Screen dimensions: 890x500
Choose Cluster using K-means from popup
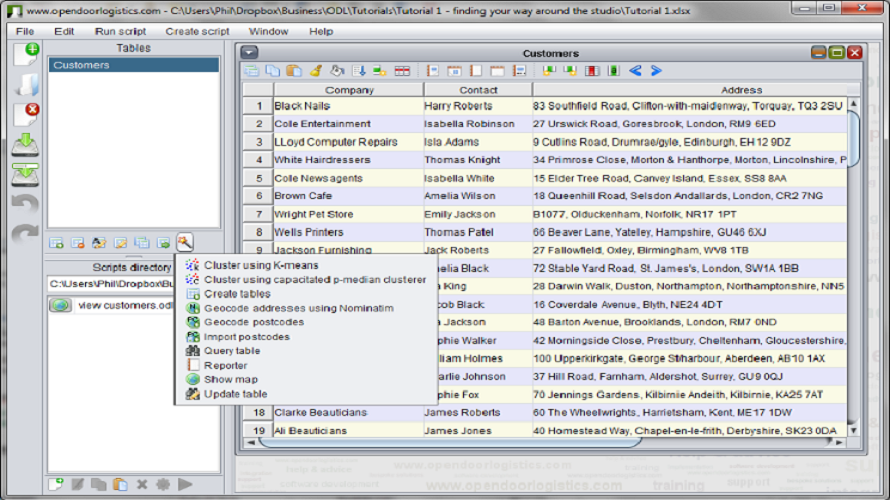point(261,266)
